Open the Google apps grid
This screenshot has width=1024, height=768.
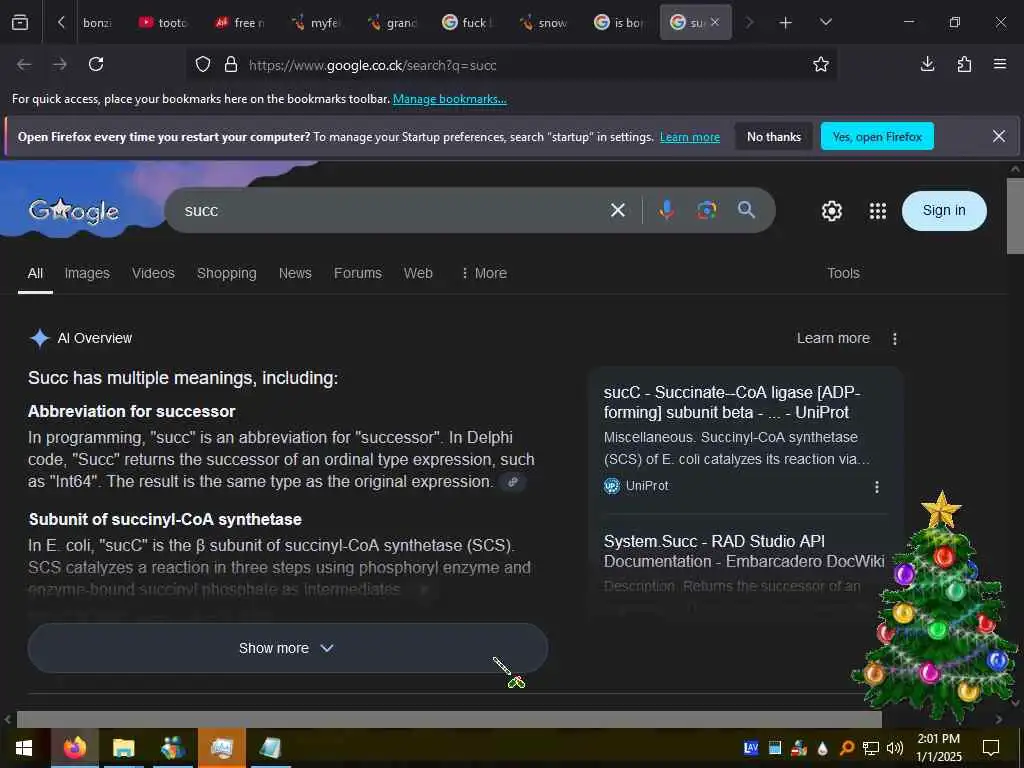click(878, 210)
